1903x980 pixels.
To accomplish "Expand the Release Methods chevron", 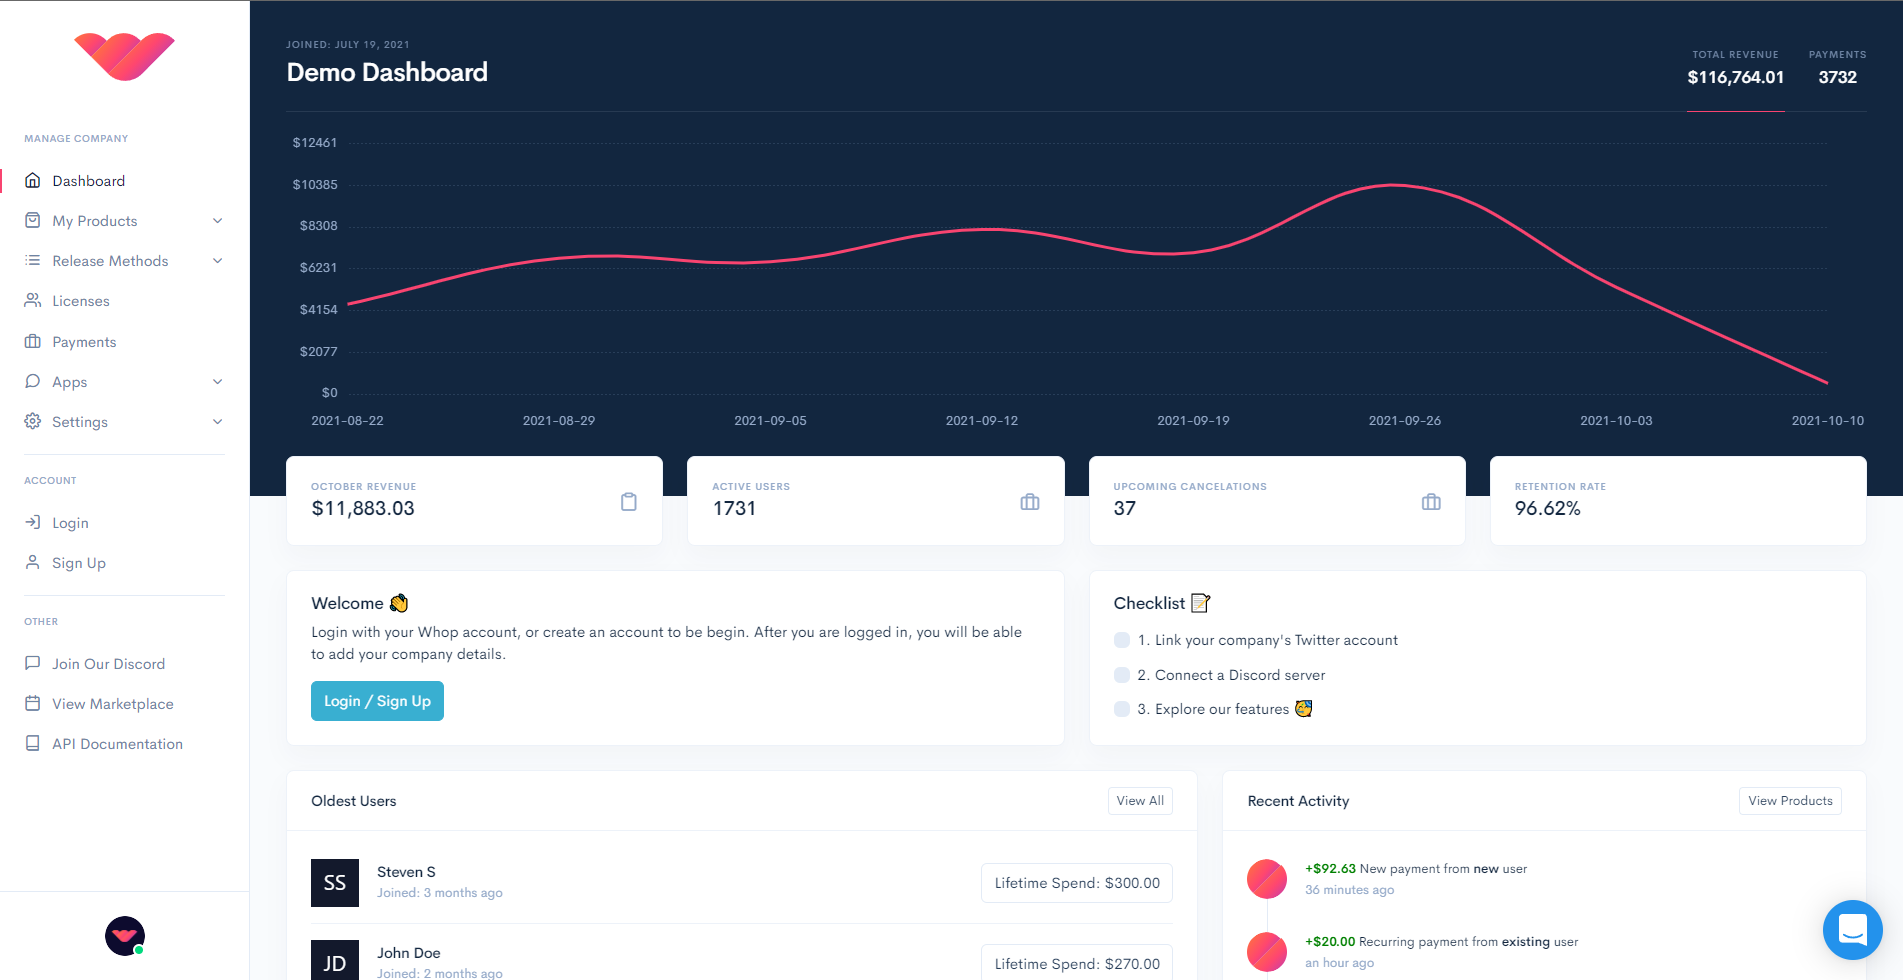I will coord(217,261).
